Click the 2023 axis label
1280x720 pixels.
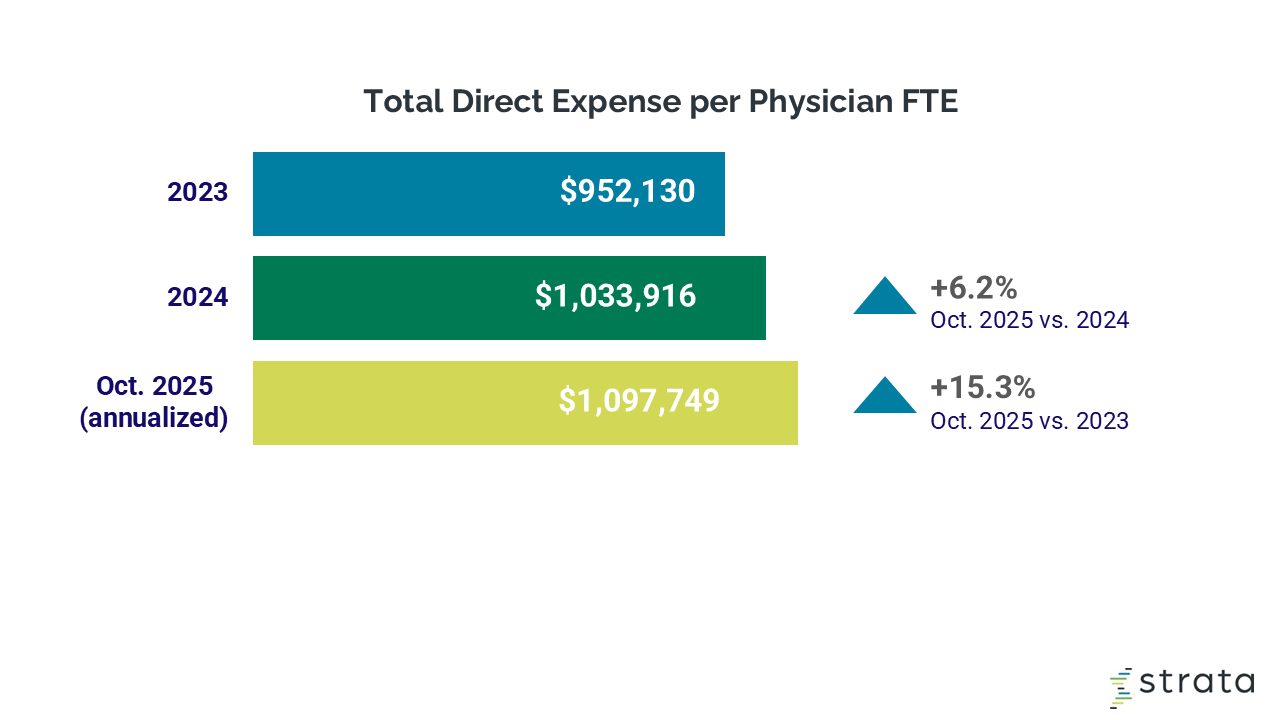[x=197, y=193]
